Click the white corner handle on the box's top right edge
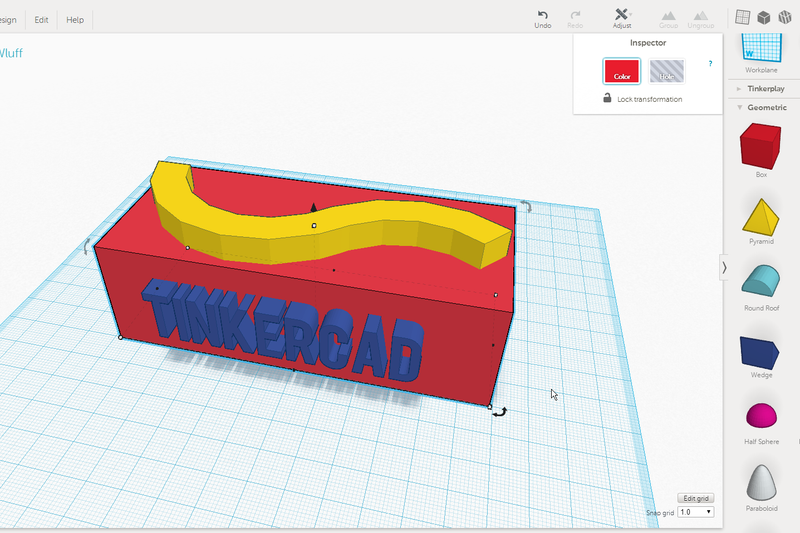Screen dimensions: 800x533 495,295
